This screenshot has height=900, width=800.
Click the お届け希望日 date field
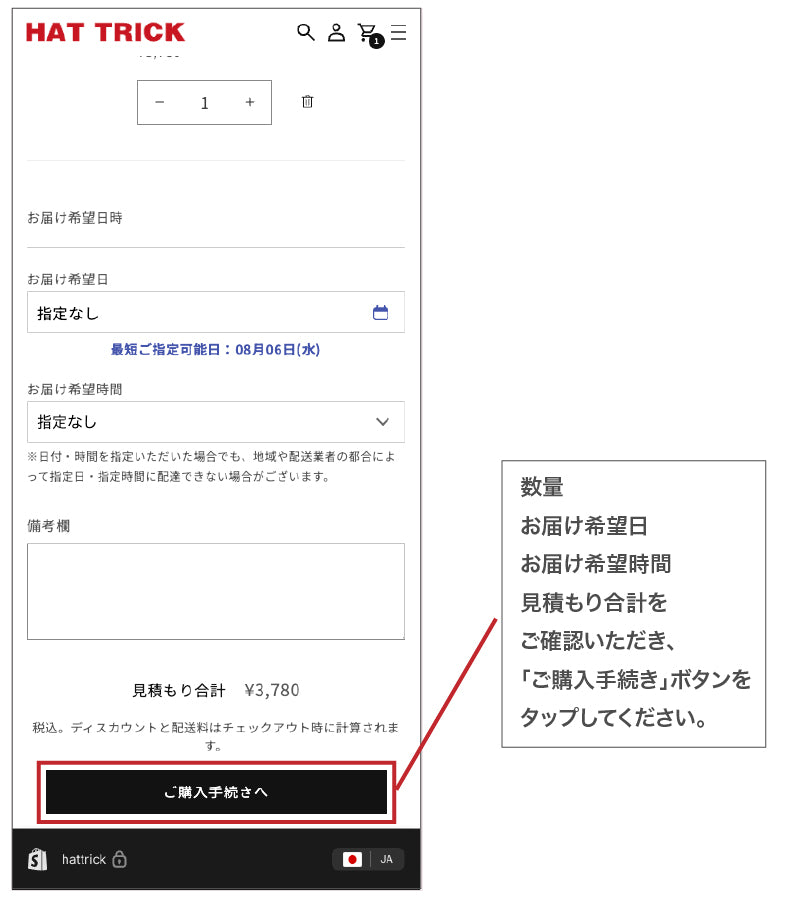tap(216, 312)
